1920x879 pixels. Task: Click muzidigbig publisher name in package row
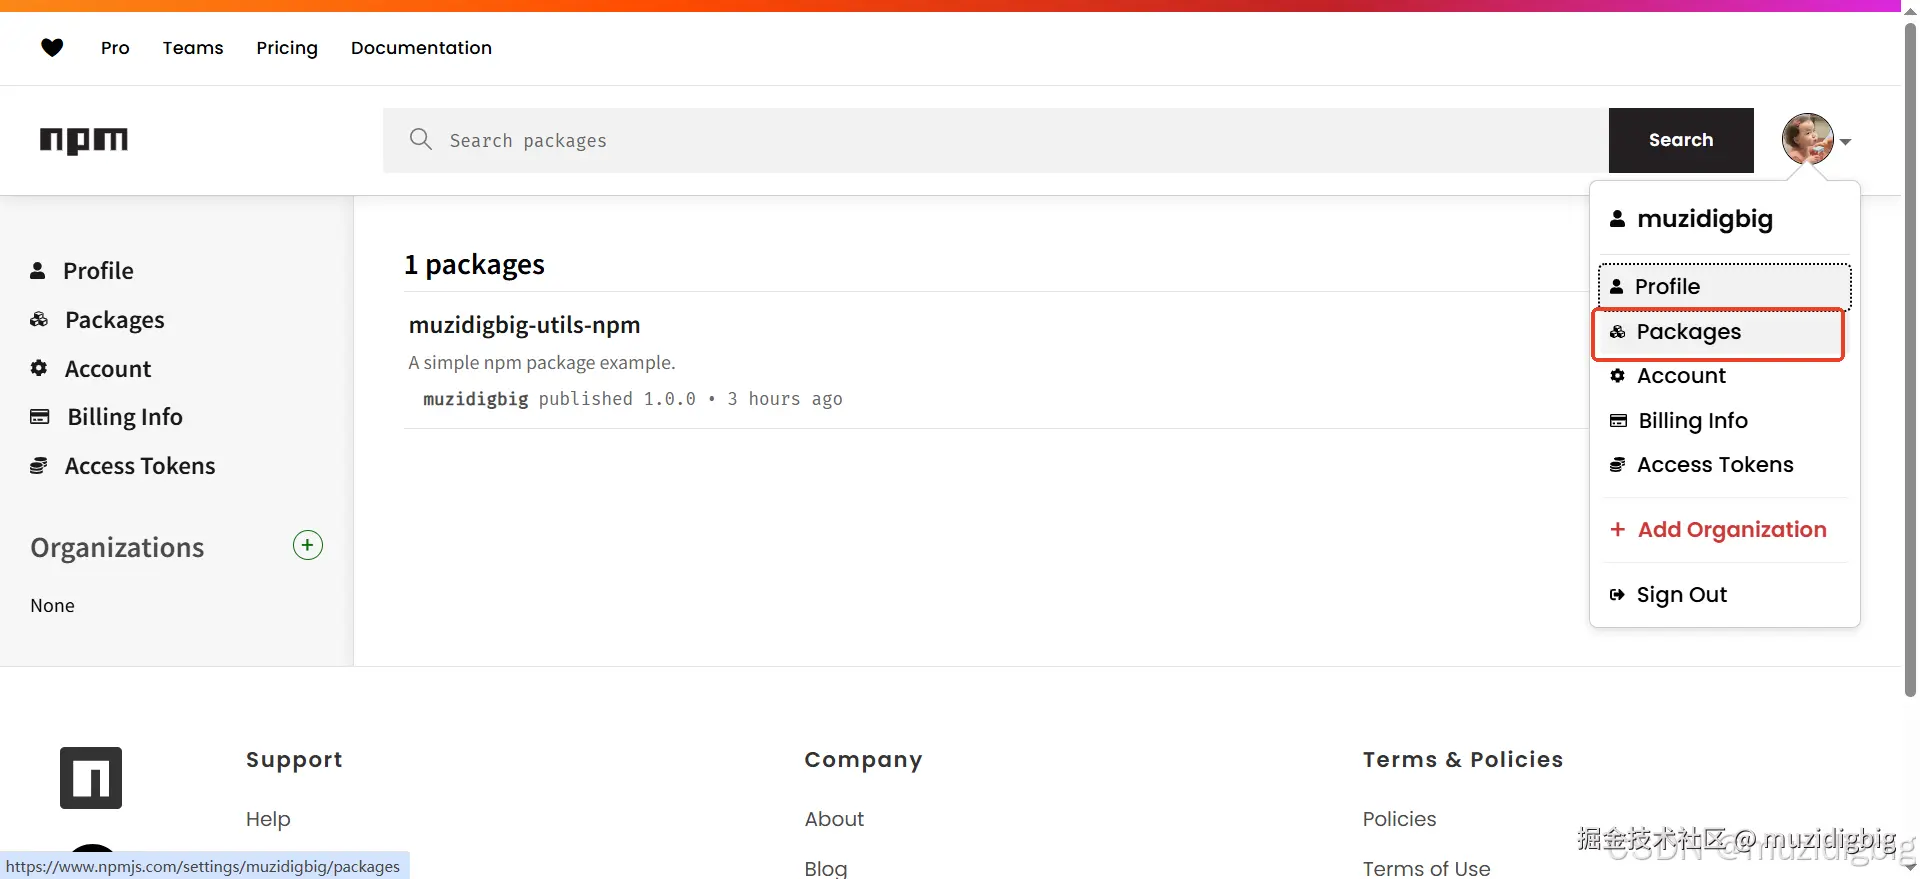(475, 398)
